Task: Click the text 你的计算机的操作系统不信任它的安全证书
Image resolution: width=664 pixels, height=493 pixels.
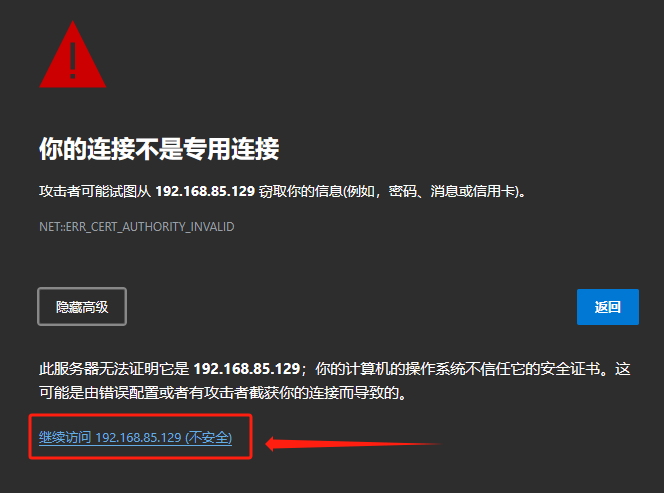Action: coord(458,369)
